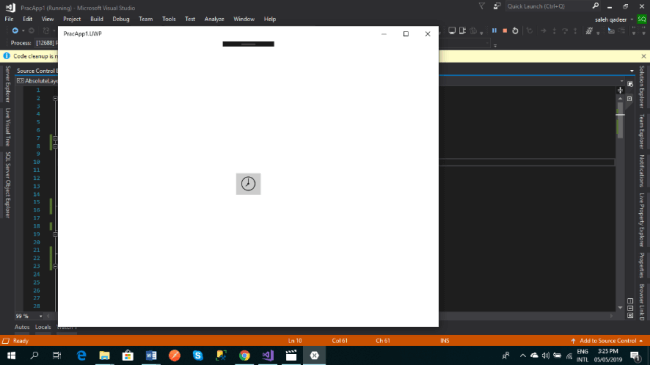The width and height of the screenshot is (650, 365).
Task: Open the Live Property Explorer side tab
Action: coord(642,220)
